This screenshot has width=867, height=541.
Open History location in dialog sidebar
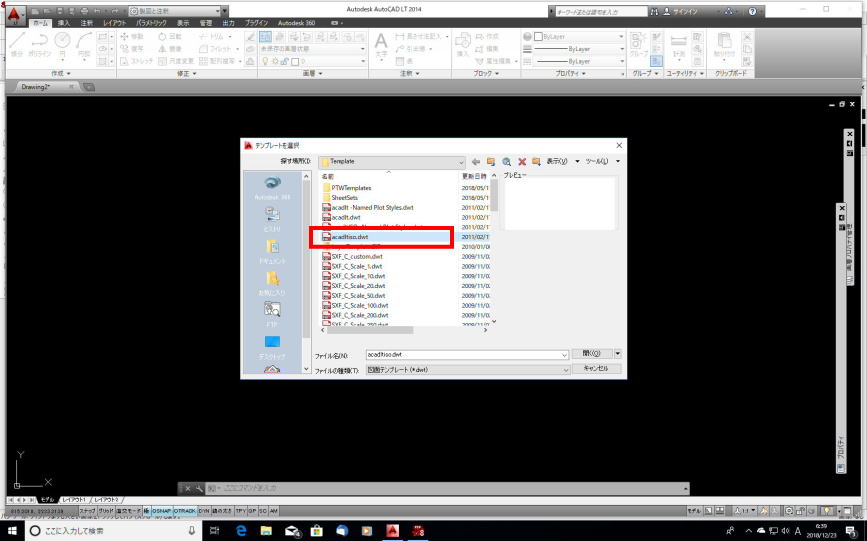pos(273,219)
